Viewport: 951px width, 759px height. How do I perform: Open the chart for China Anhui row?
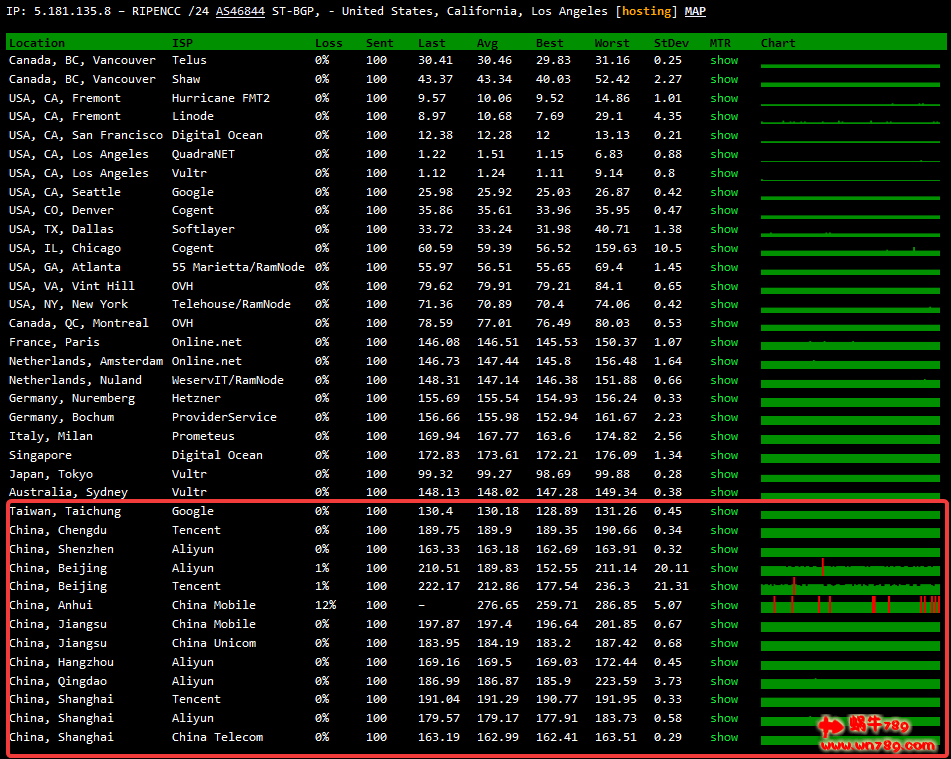point(850,605)
